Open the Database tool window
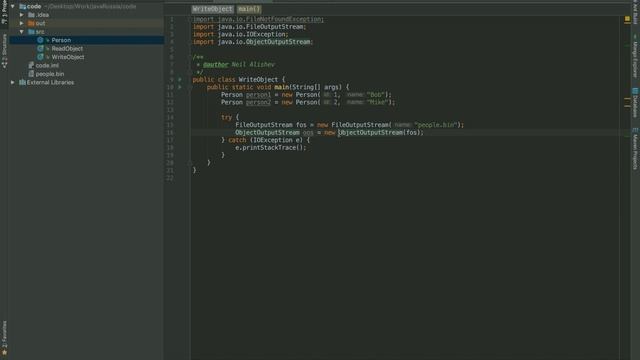The height and width of the screenshot is (360, 640). (635, 104)
